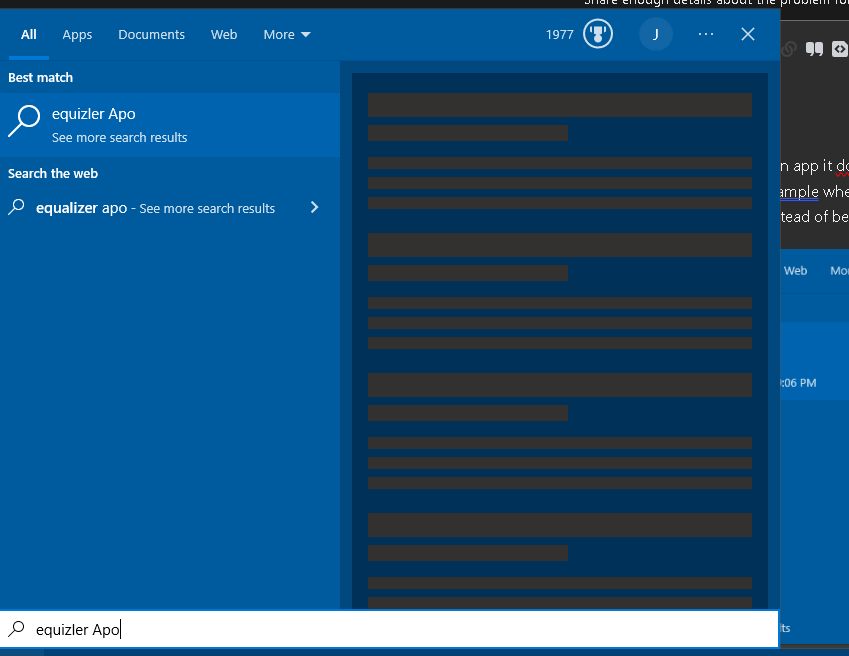Screen dimensions: 849x656
Task: Open the Microsoft Rewards trophy icon
Action: (598, 34)
